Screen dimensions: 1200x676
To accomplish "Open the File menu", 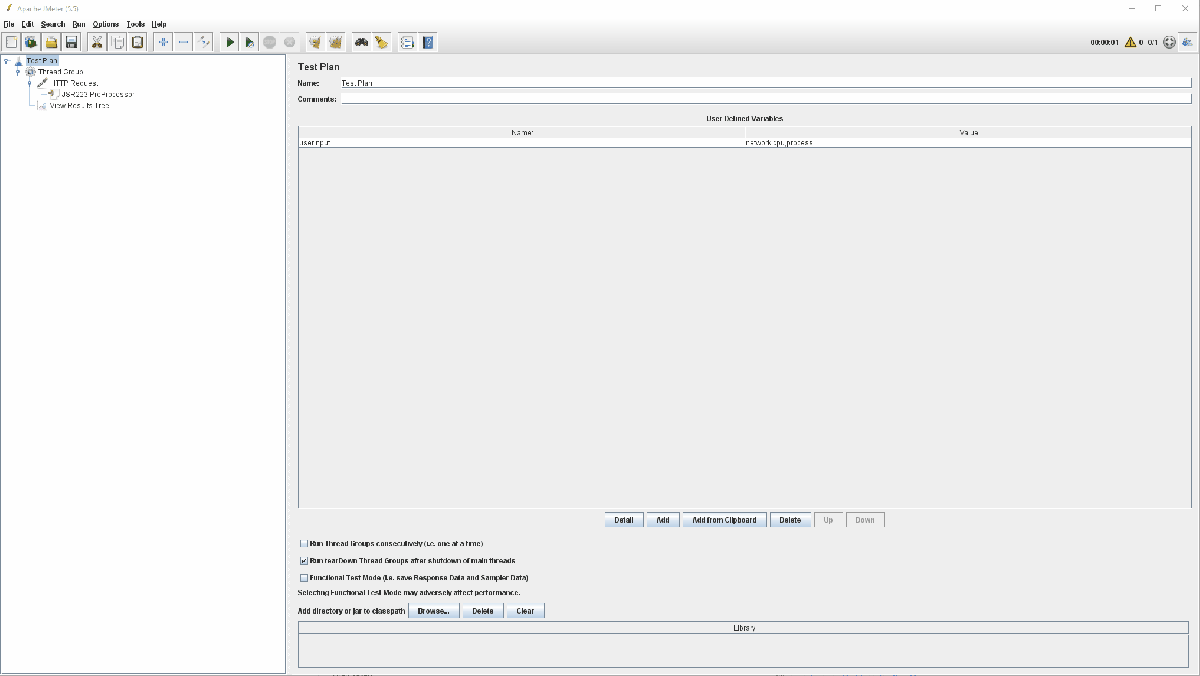I will pyautogui.click(x=9, y=24).
